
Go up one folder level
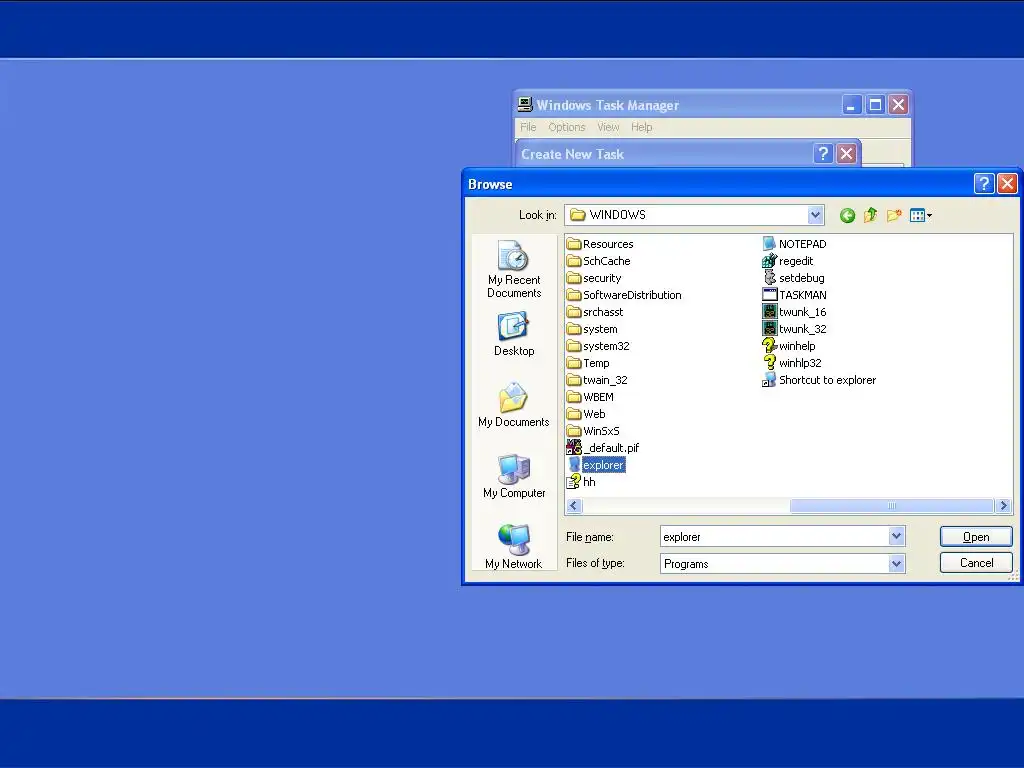coord(871,216)
